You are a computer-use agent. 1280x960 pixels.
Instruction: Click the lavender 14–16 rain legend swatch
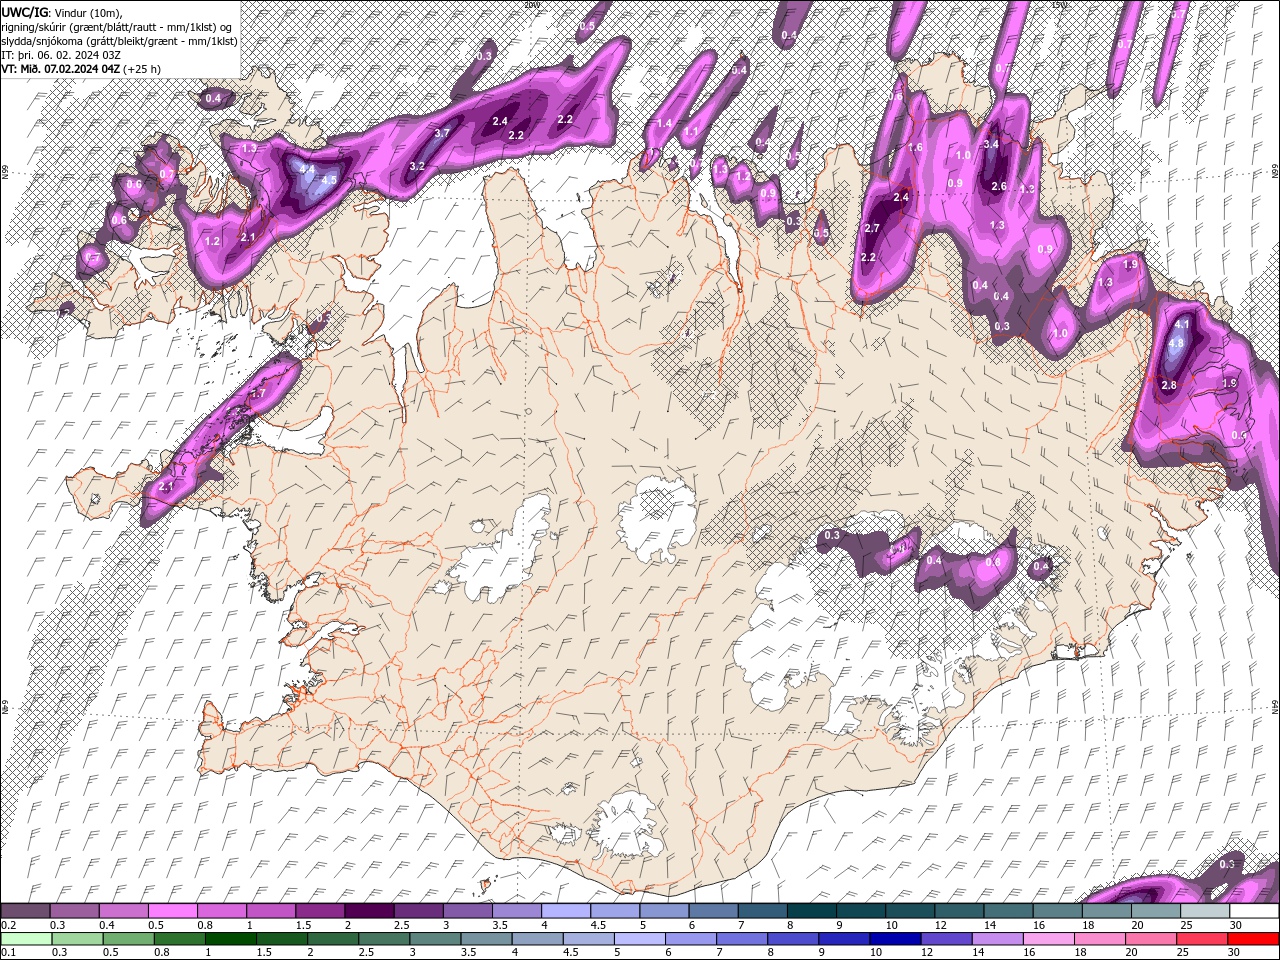[996, 939]
